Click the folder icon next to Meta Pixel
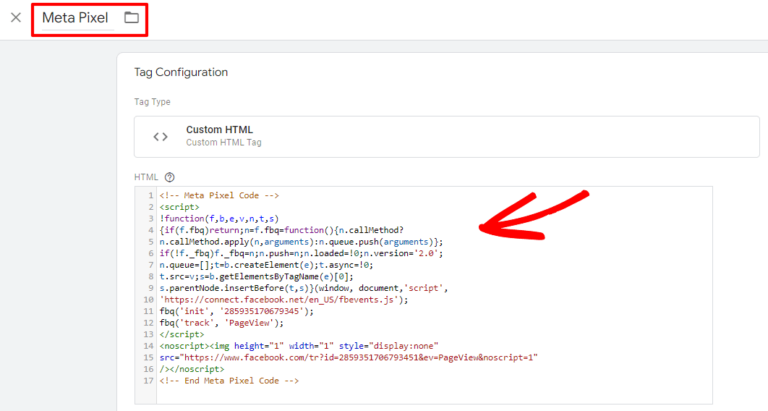 click(131, 18)
